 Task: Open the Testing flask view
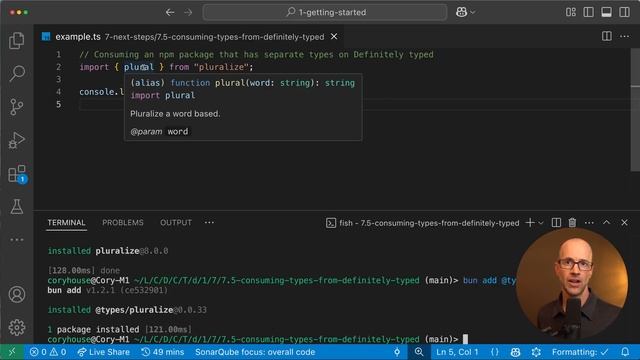(x=17, y=207)
